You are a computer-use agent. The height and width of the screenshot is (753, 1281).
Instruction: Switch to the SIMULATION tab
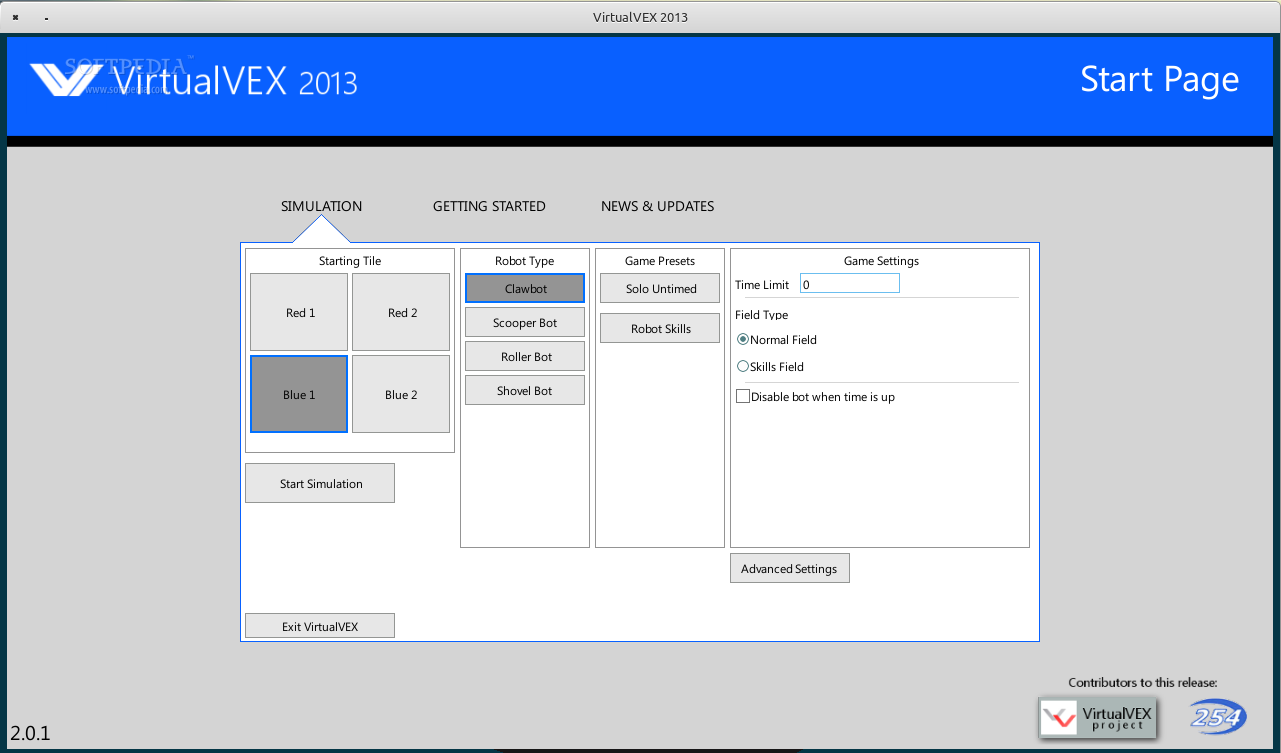321,206
